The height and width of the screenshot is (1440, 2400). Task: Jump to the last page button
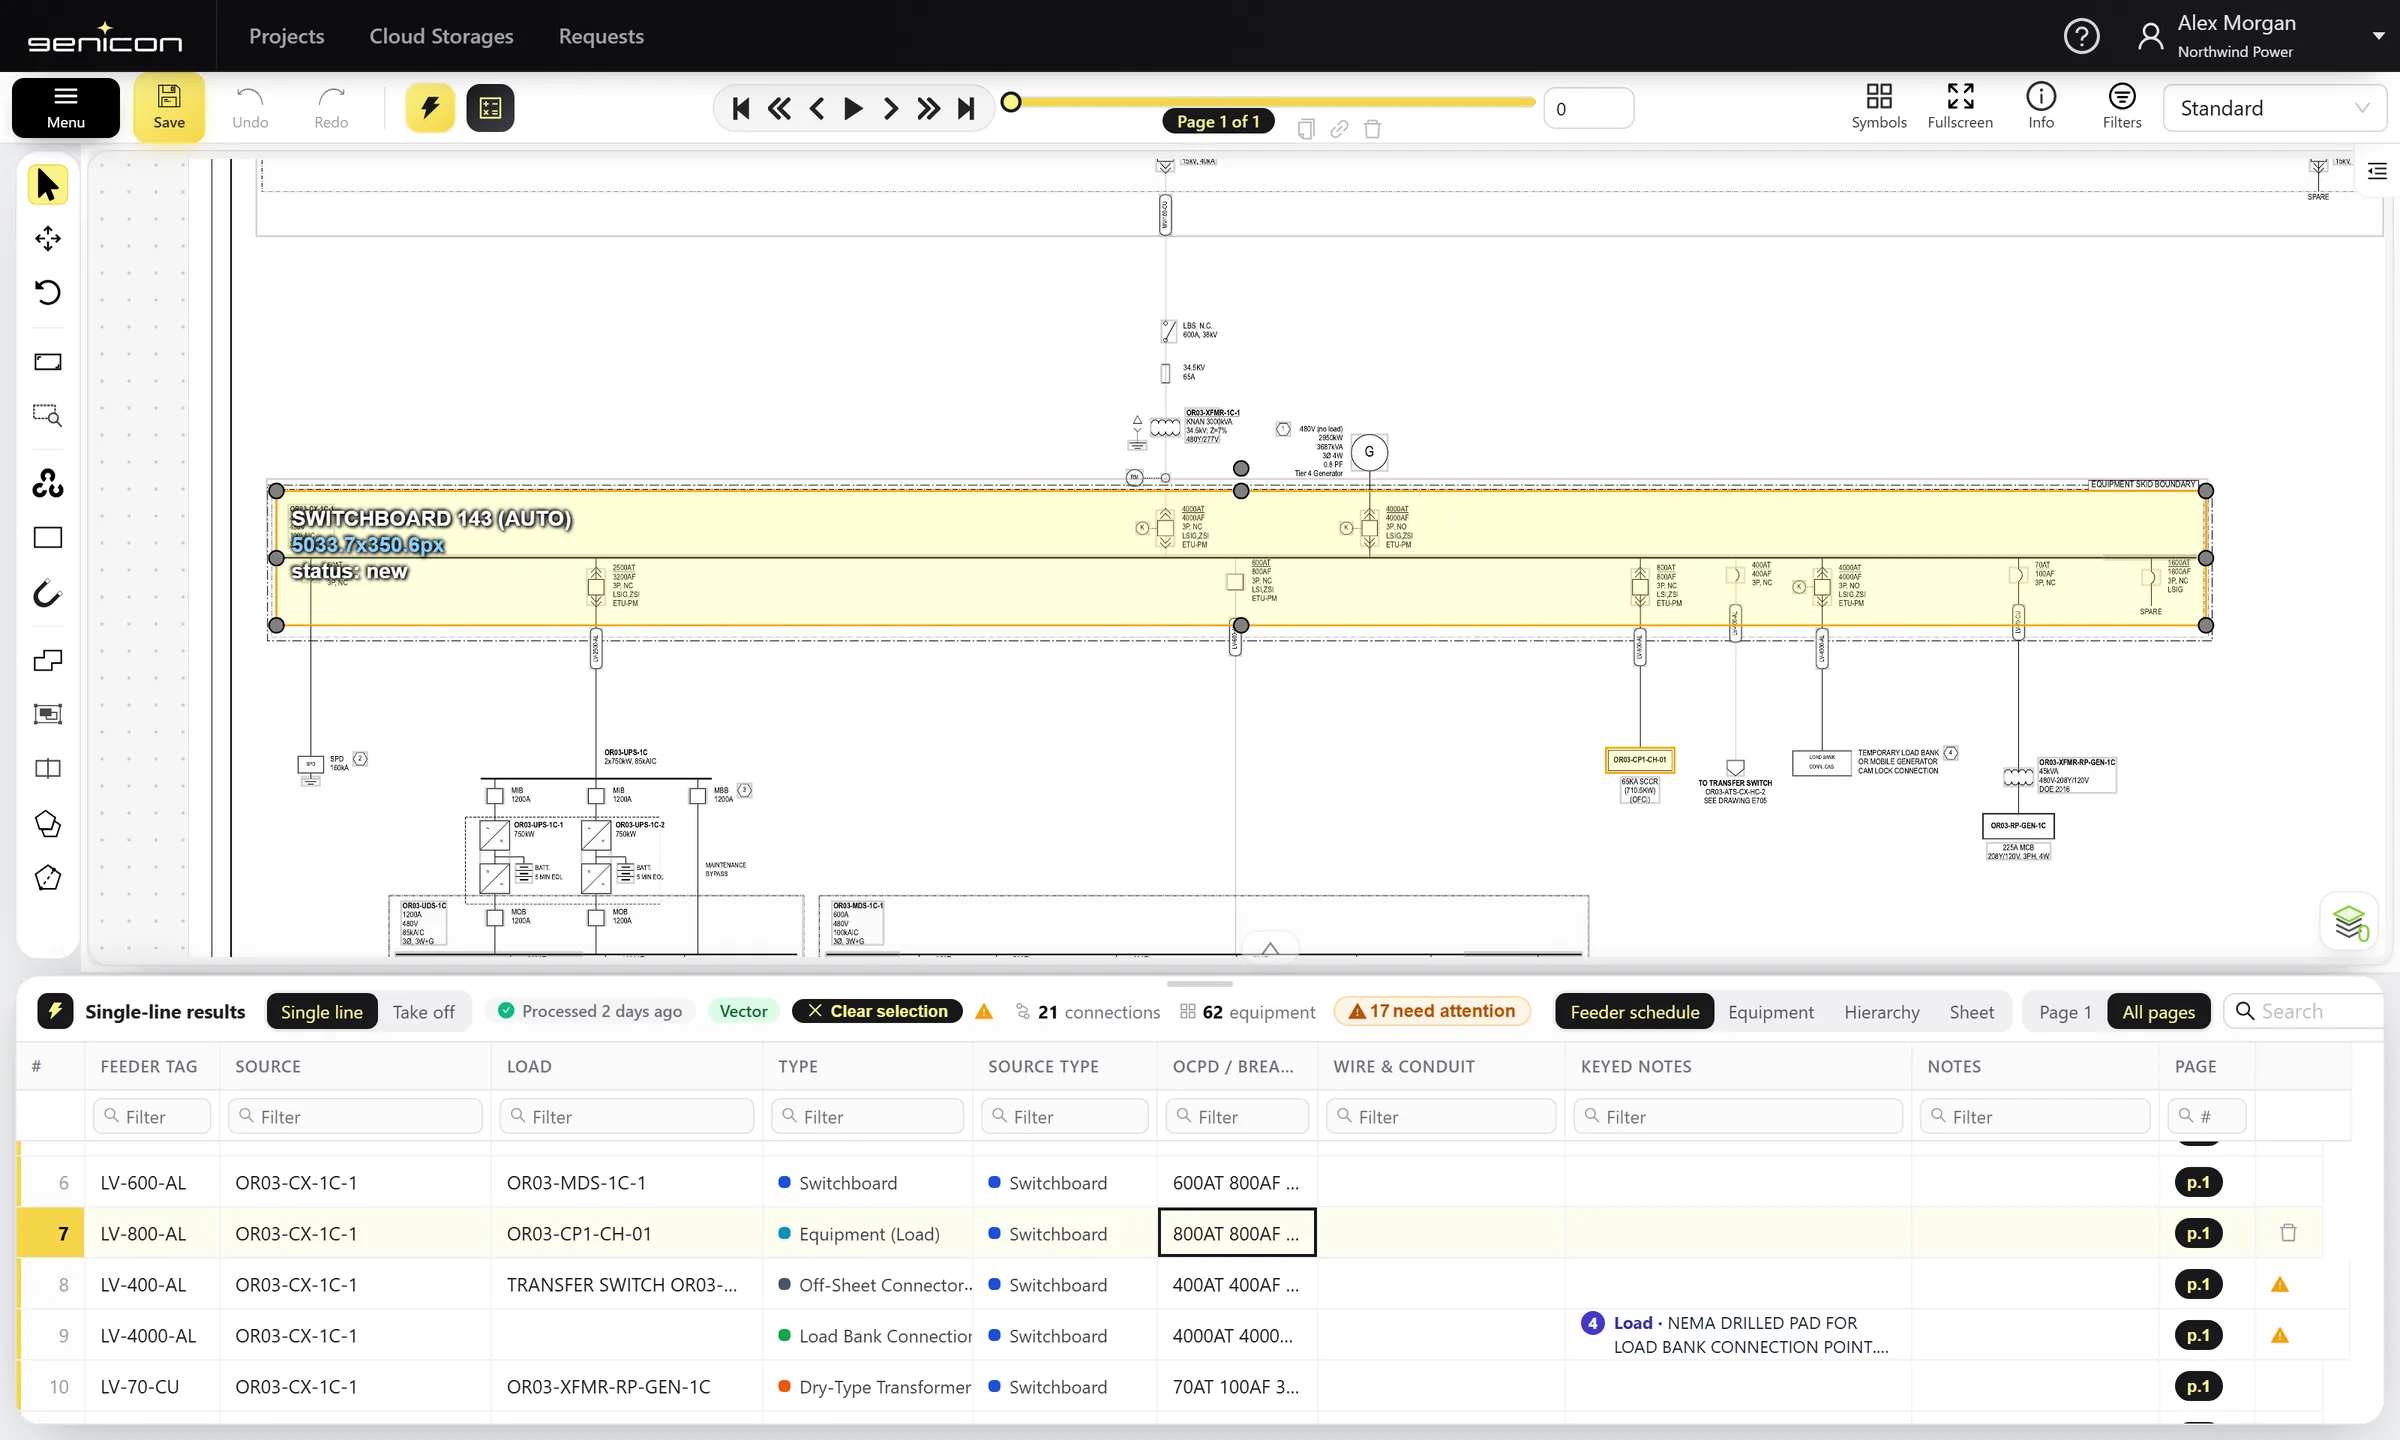[x=966, y=108]
